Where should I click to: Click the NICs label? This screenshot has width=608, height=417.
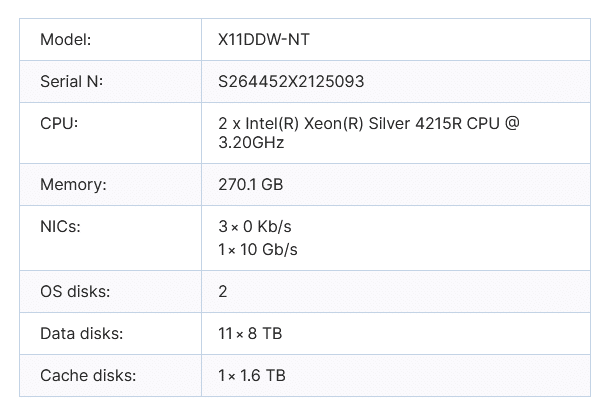coord(60,227)
